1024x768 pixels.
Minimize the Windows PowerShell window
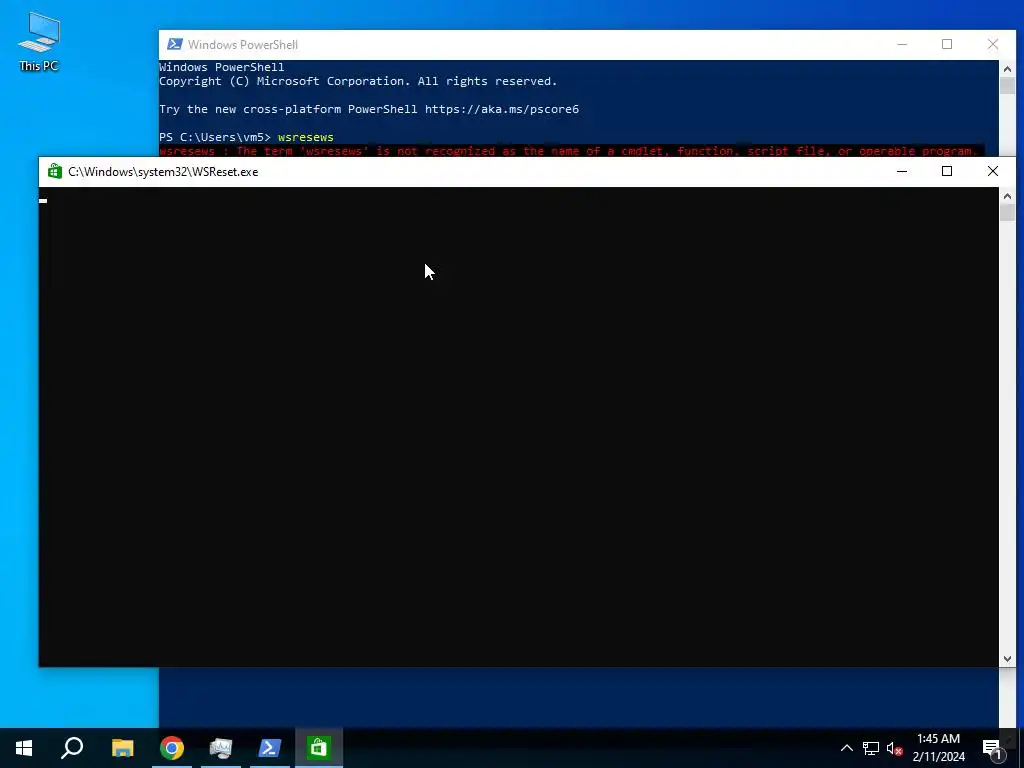pos(902,44)
